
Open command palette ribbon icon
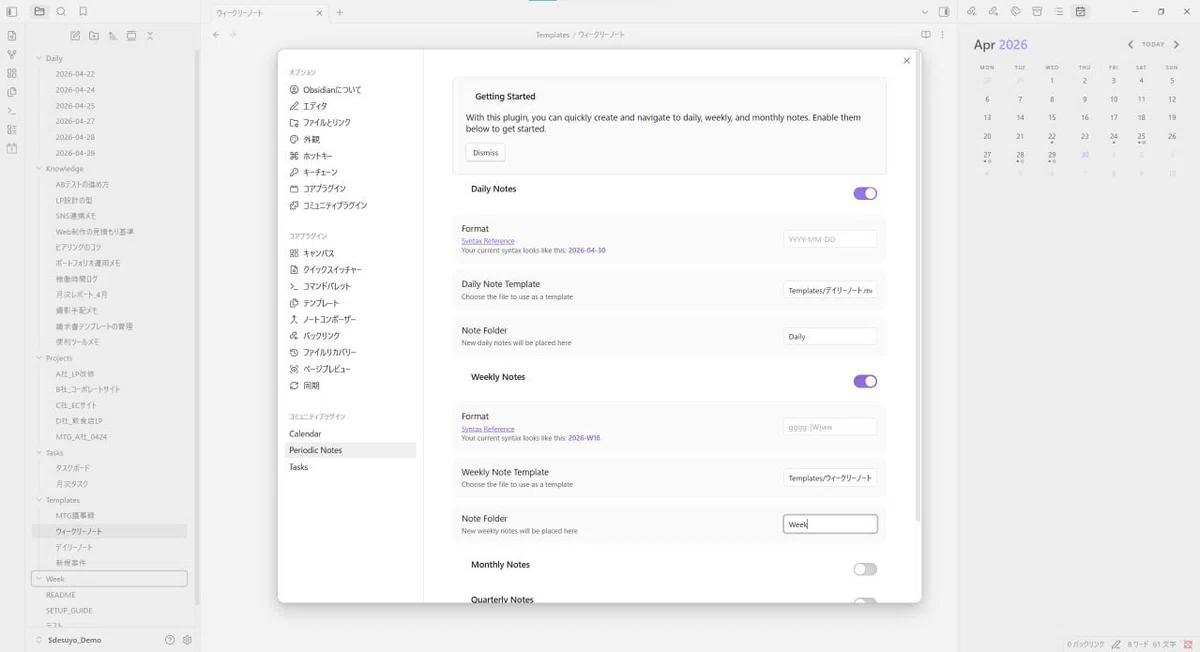click(x=12, y=111)
